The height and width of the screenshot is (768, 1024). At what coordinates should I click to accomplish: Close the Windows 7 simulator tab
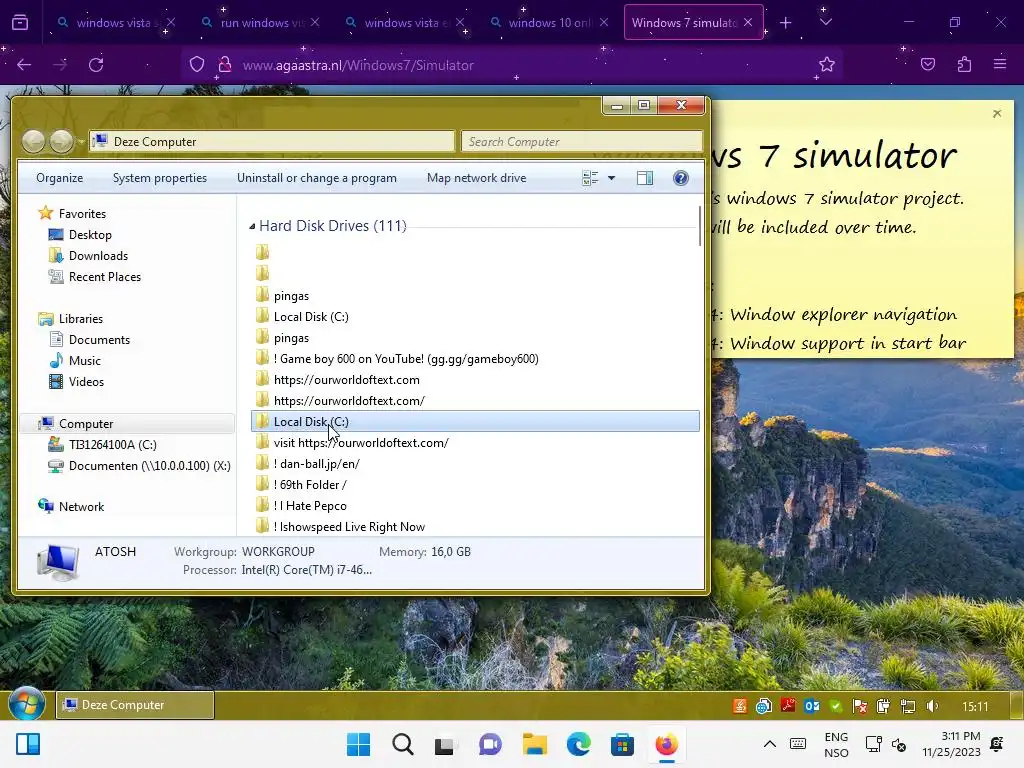tap(748, 23)
